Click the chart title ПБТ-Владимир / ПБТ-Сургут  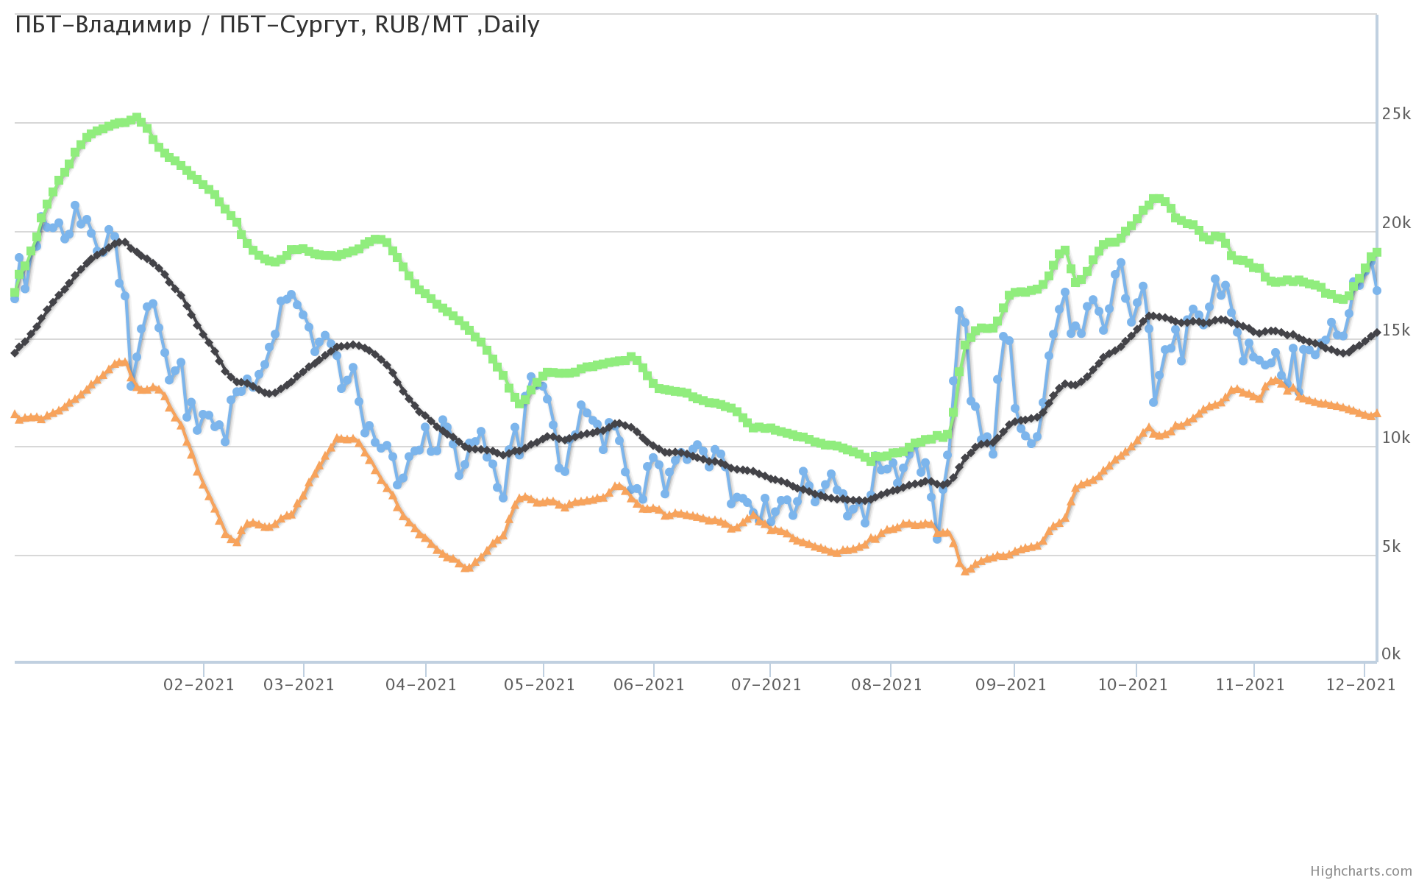pyautogui.click(x=277, y=25)
